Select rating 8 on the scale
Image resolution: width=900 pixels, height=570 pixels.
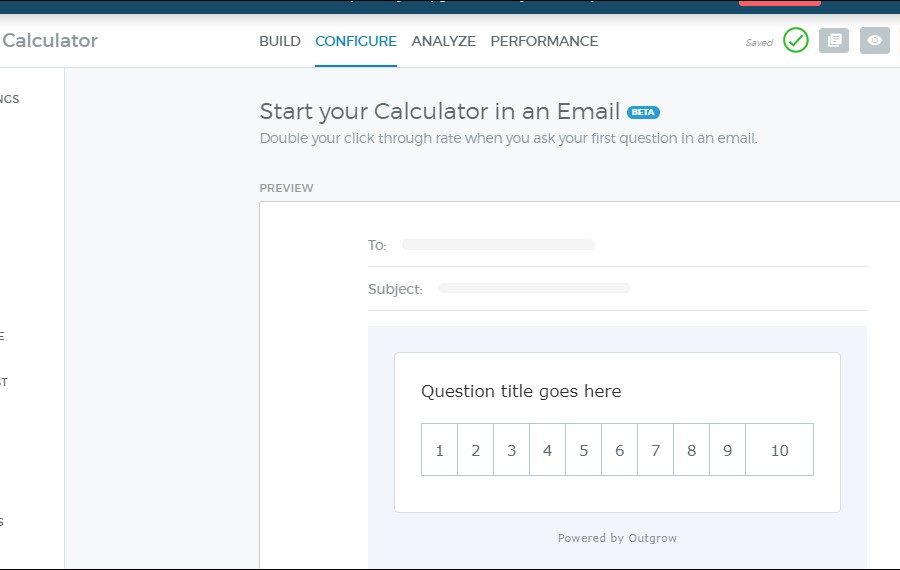(691, 450)
